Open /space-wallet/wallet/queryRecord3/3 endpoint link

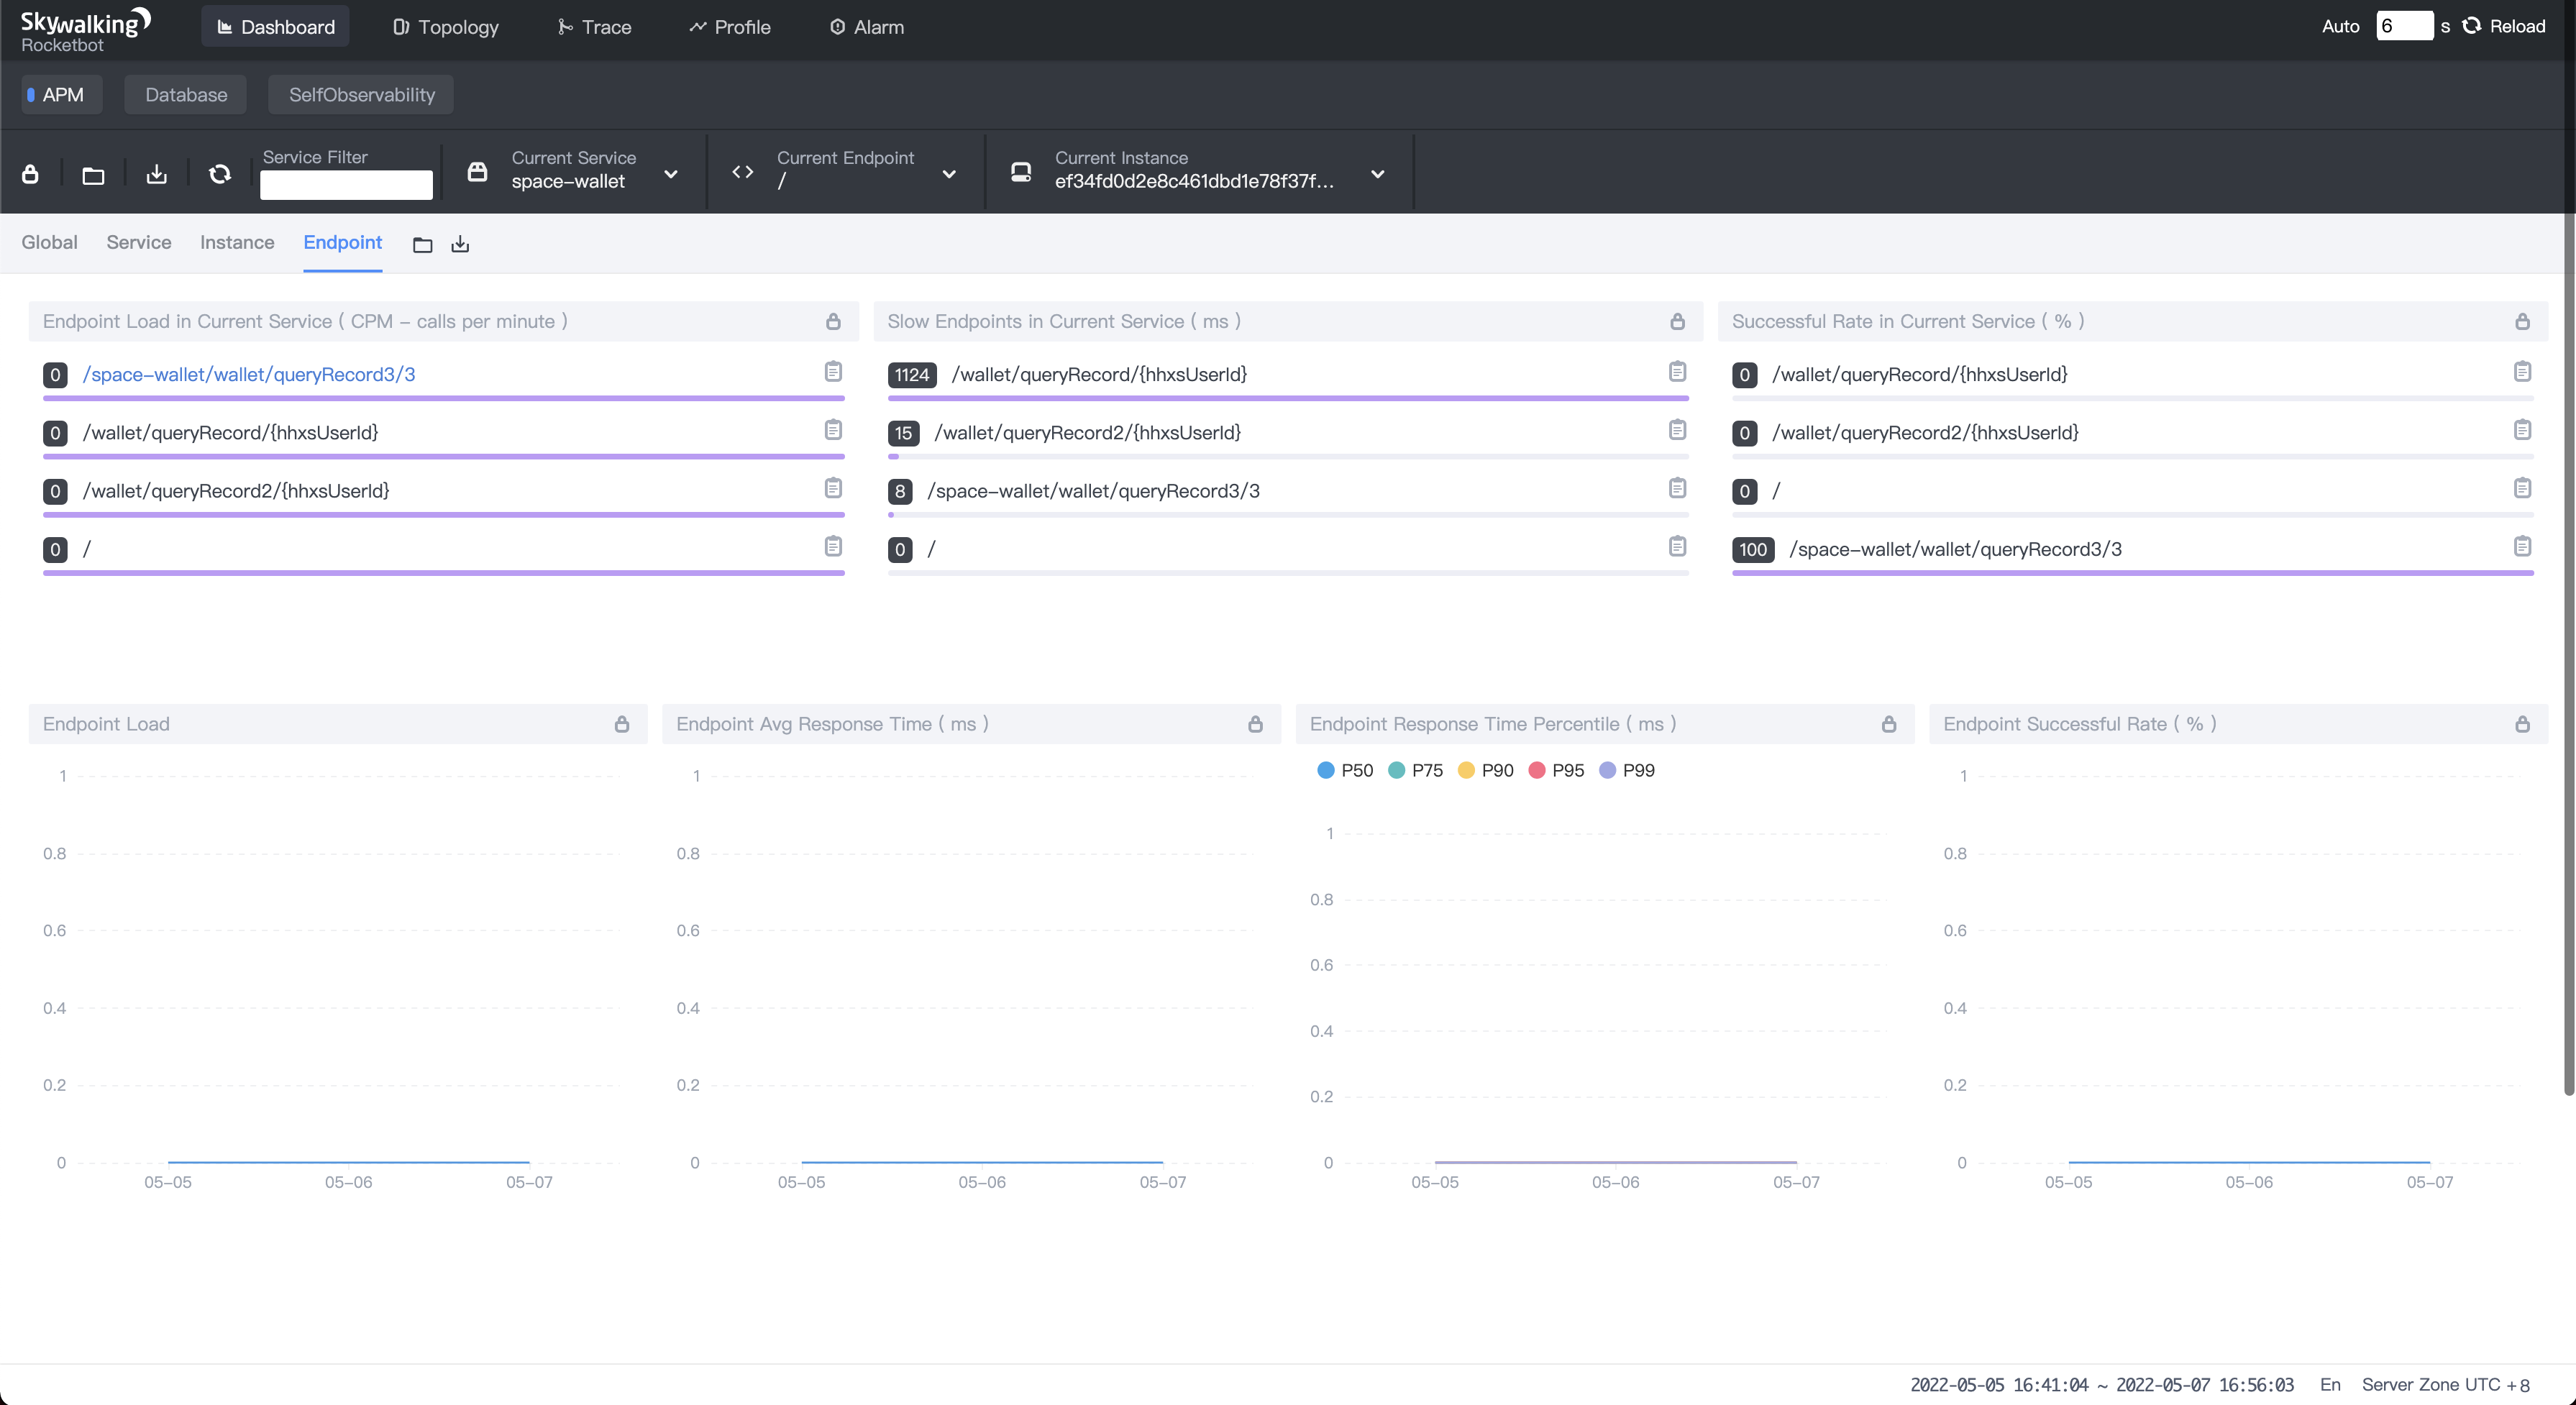point(249,374)
